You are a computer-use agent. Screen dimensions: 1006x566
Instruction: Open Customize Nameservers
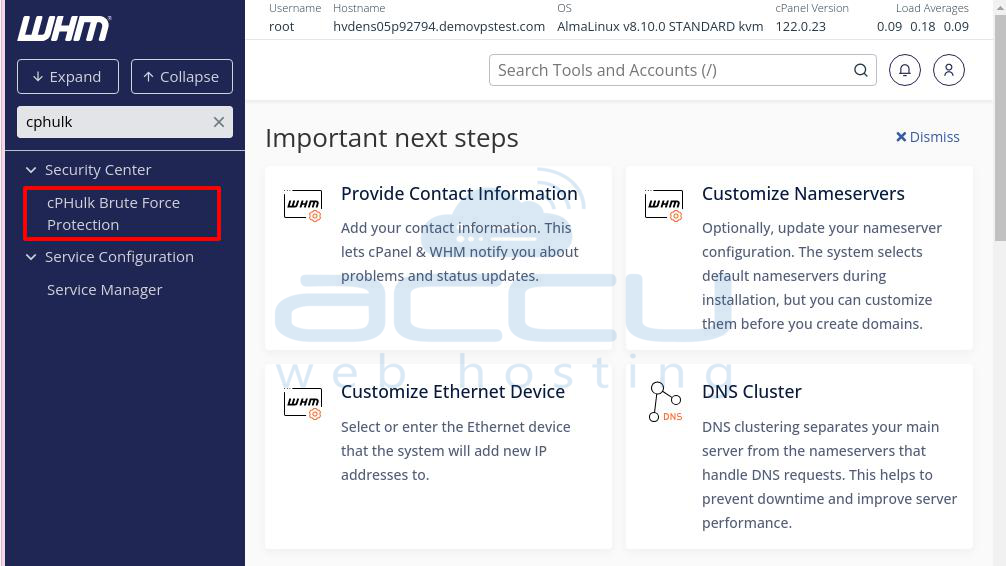click(x=803, y=194)
